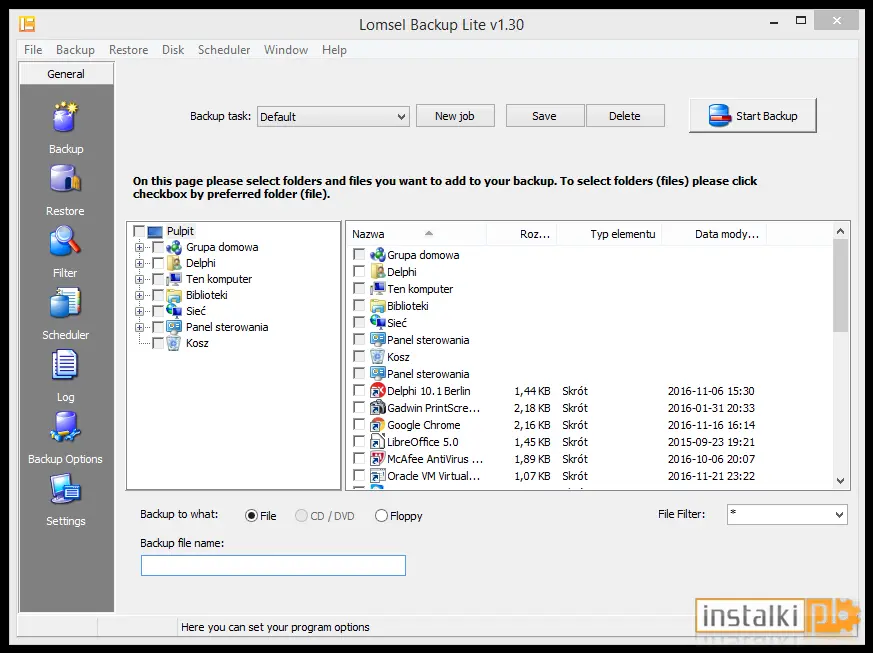The image size is (873, 653).
Task: Check the Pulpit root checkbox in the tree
Action: pos(139,231)
